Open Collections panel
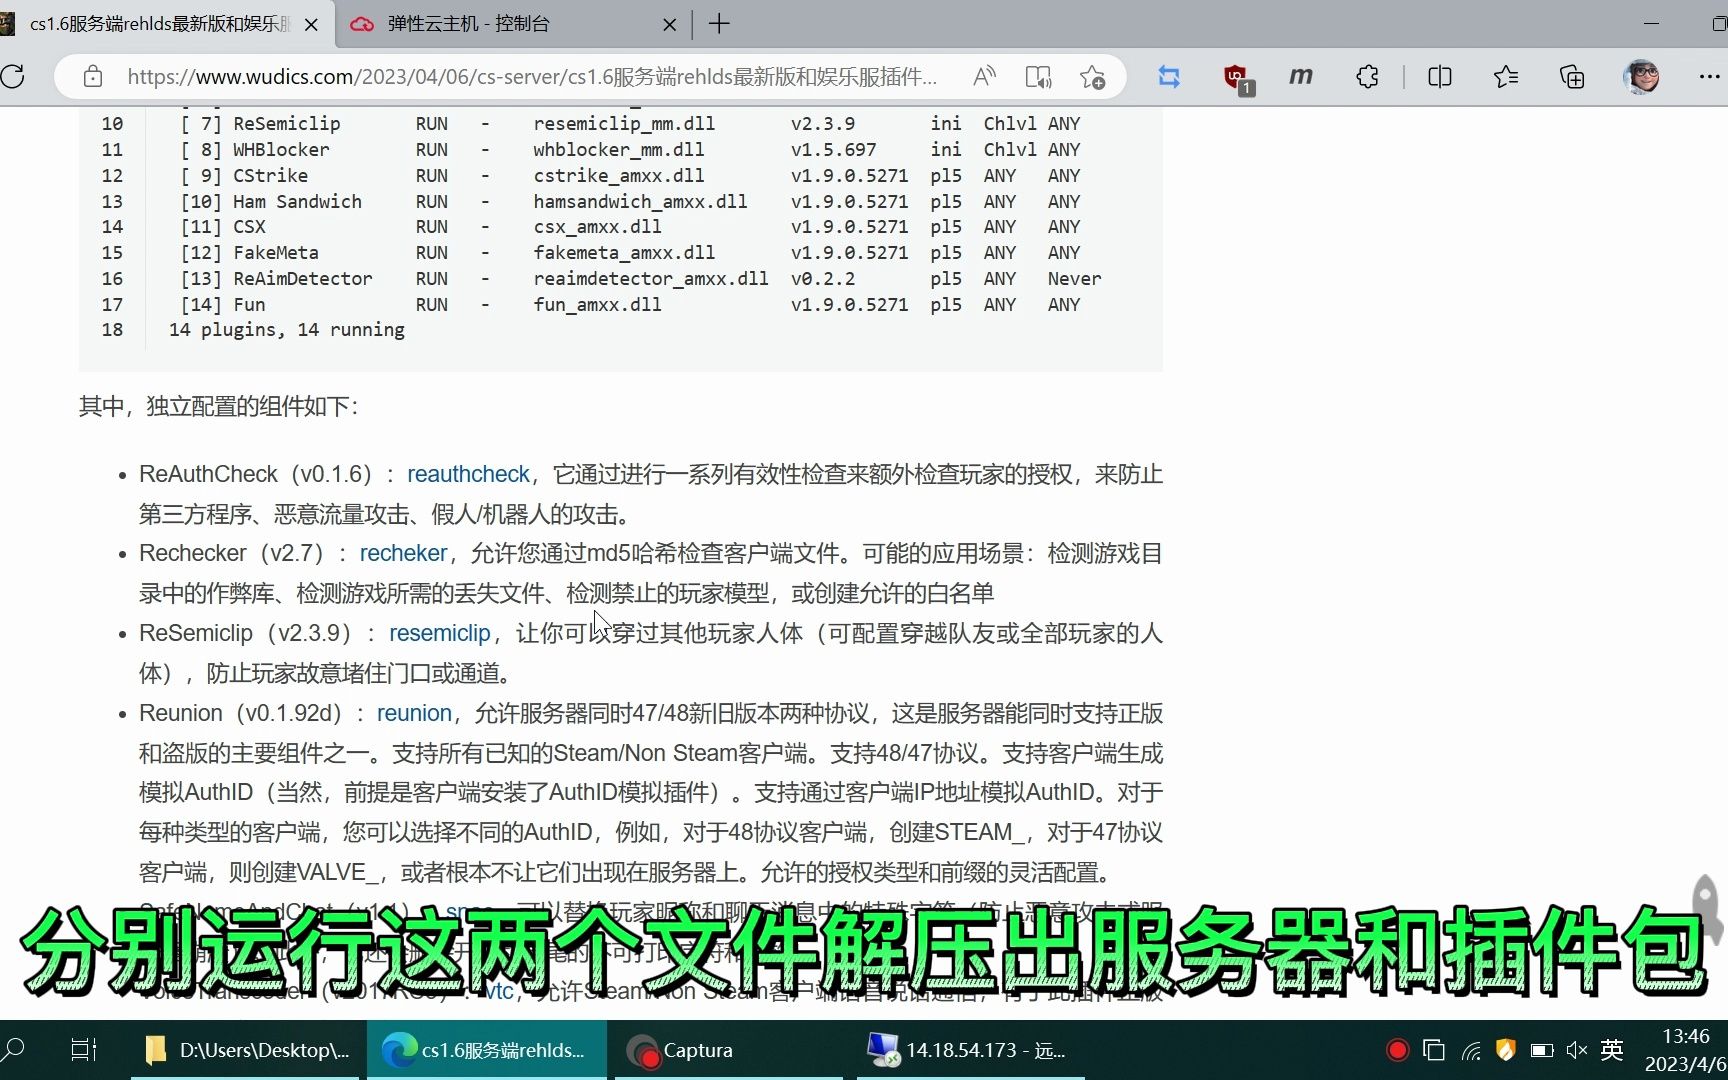1728x1080 pixels. pyautogui.click(x=1572, y=76)
